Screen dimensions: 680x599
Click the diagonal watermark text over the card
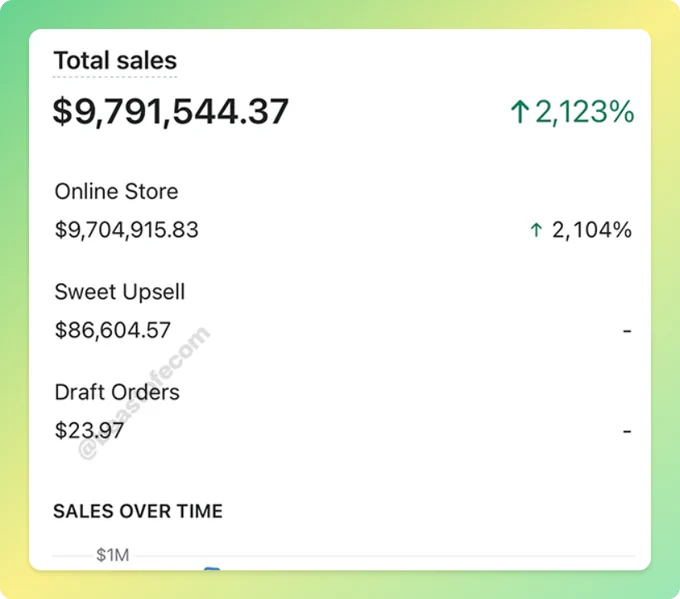144,393
